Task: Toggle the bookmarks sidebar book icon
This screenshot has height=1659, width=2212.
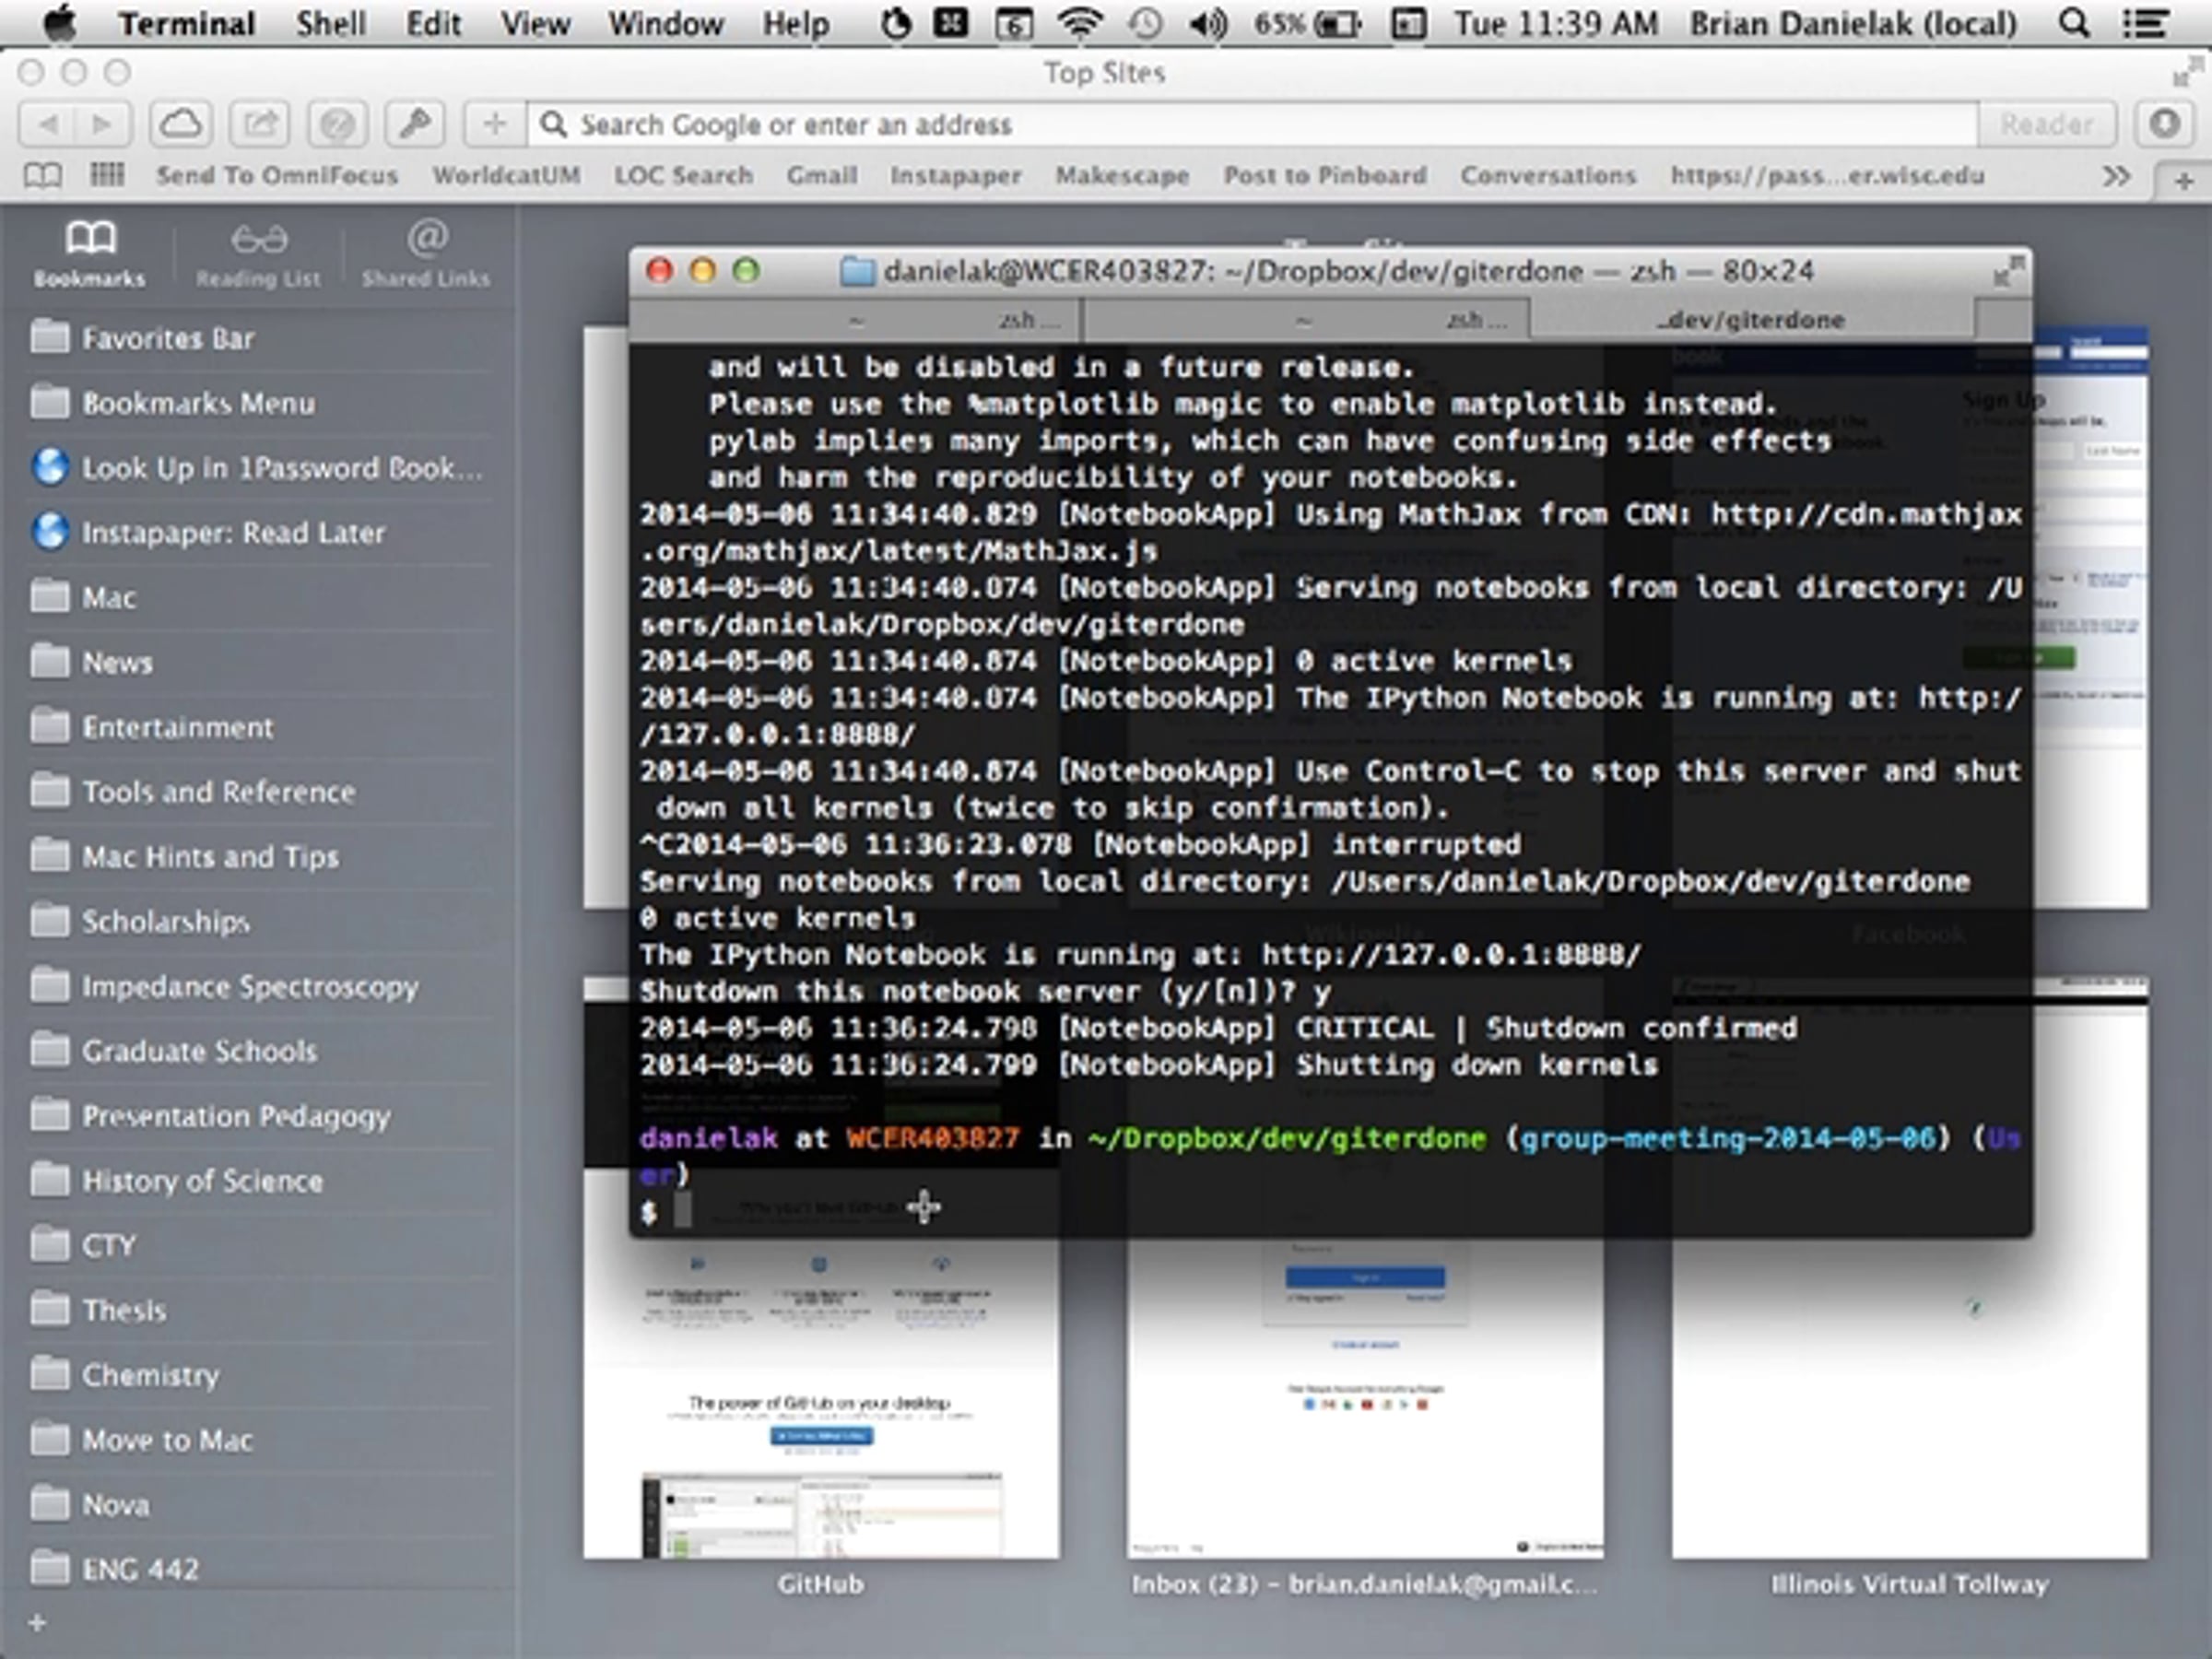Action: (42, 176)
